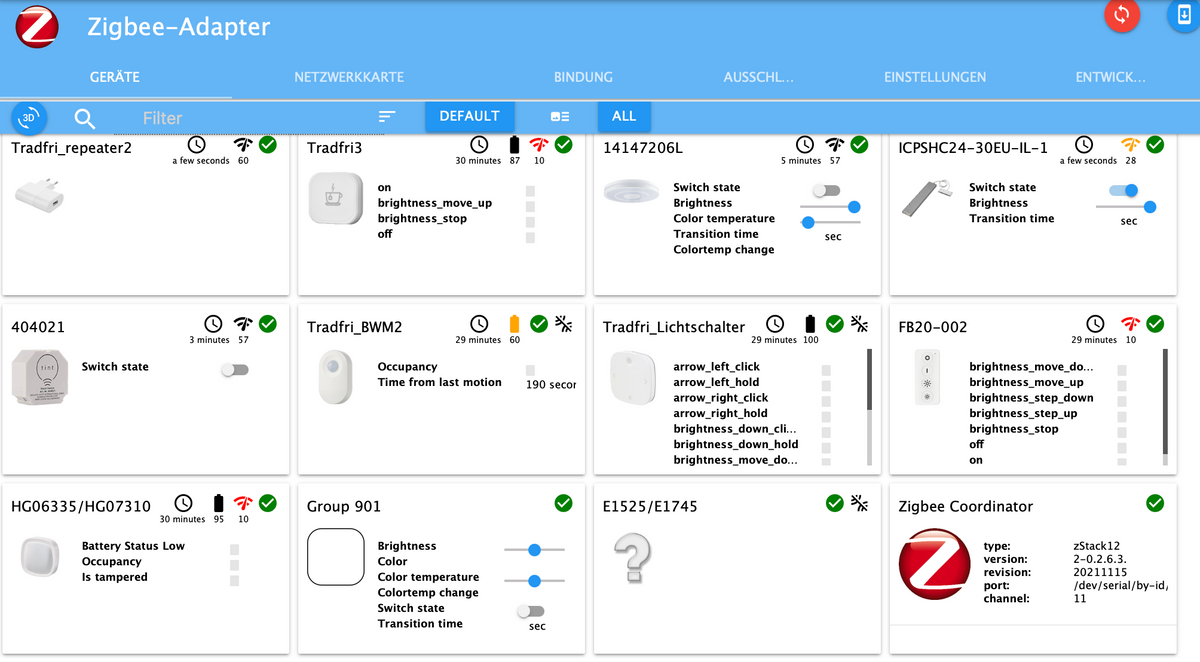
Task: Click the ALL button
Action: coord(624,116)
